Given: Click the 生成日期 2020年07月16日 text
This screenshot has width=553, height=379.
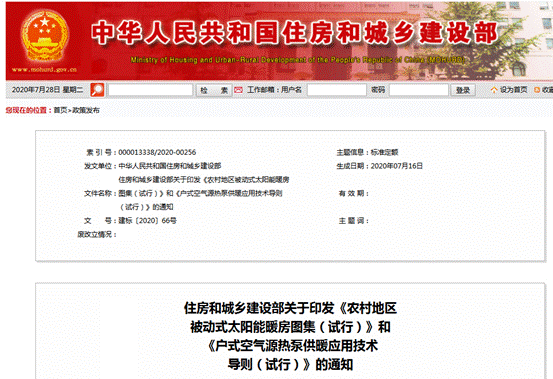Looking at the screenshot, I should pos(379,166).
